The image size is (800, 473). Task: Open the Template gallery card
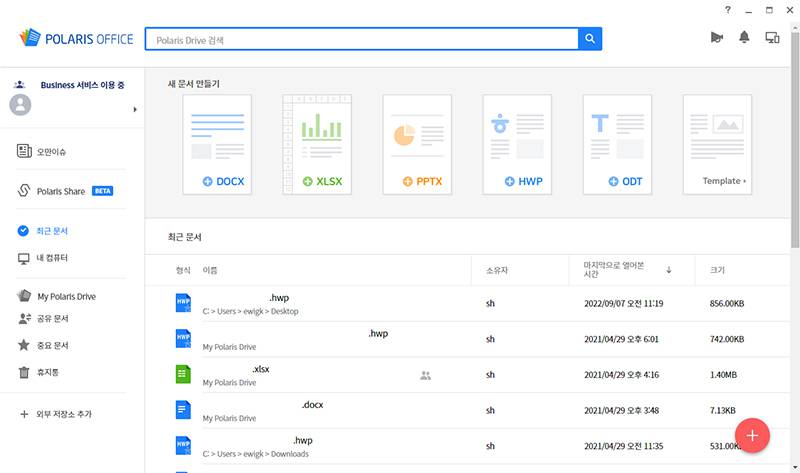coord(717,144)
